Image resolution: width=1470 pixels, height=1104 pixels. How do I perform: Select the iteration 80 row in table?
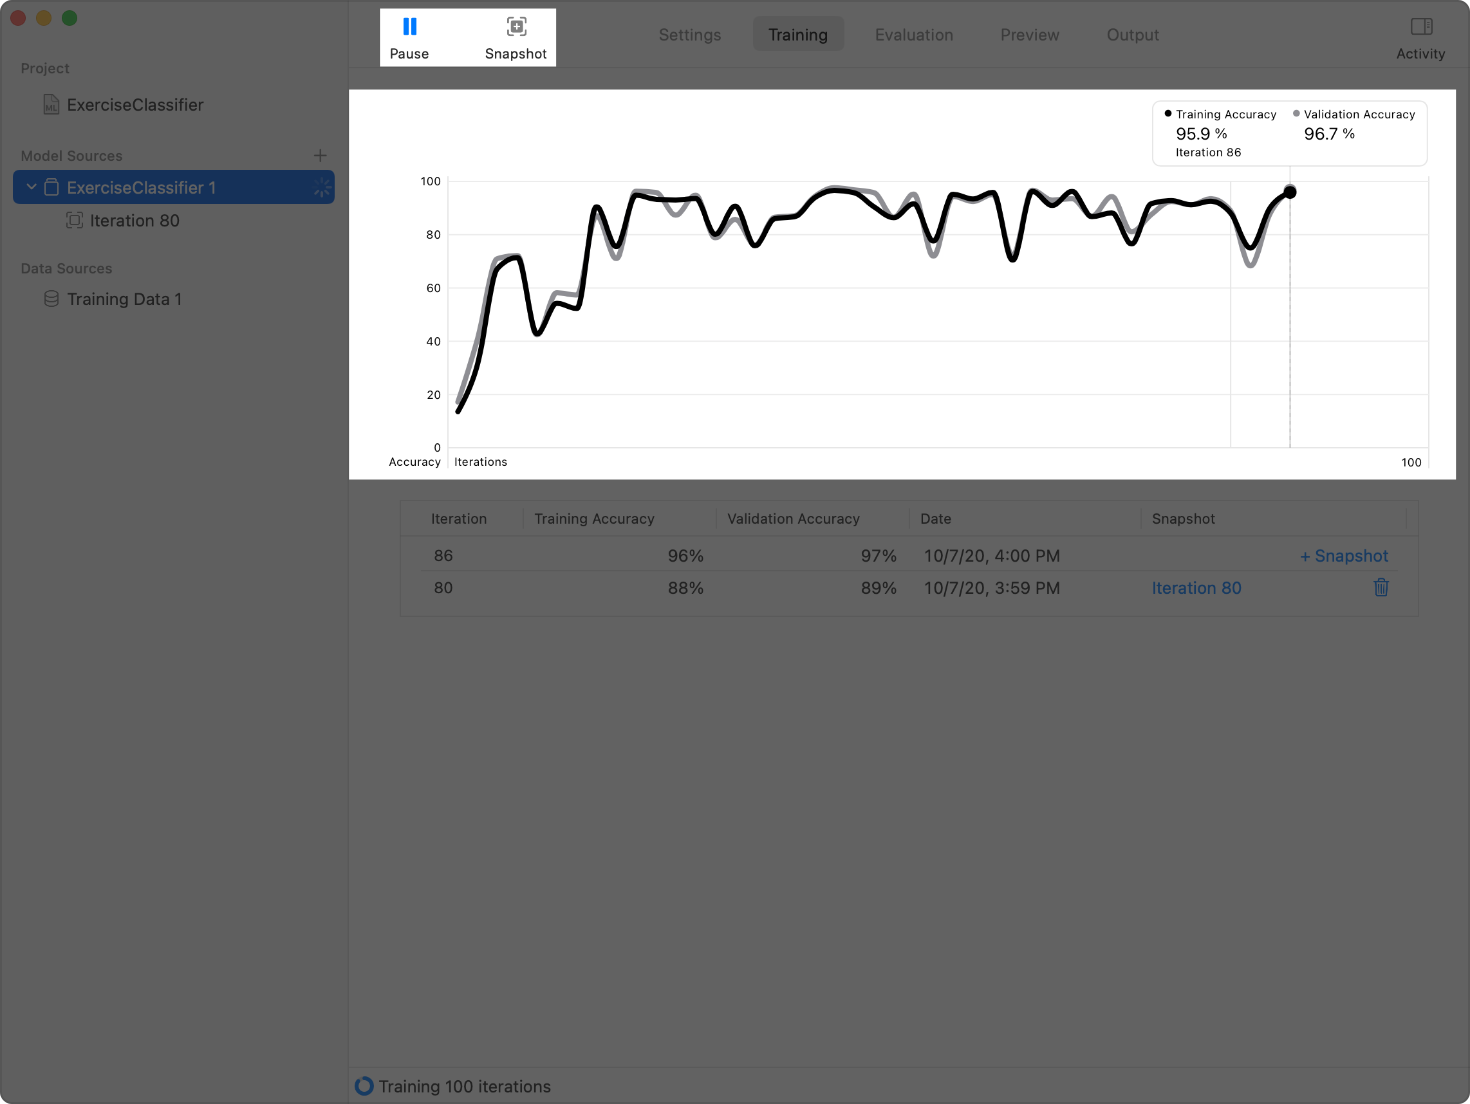[700, 588]
